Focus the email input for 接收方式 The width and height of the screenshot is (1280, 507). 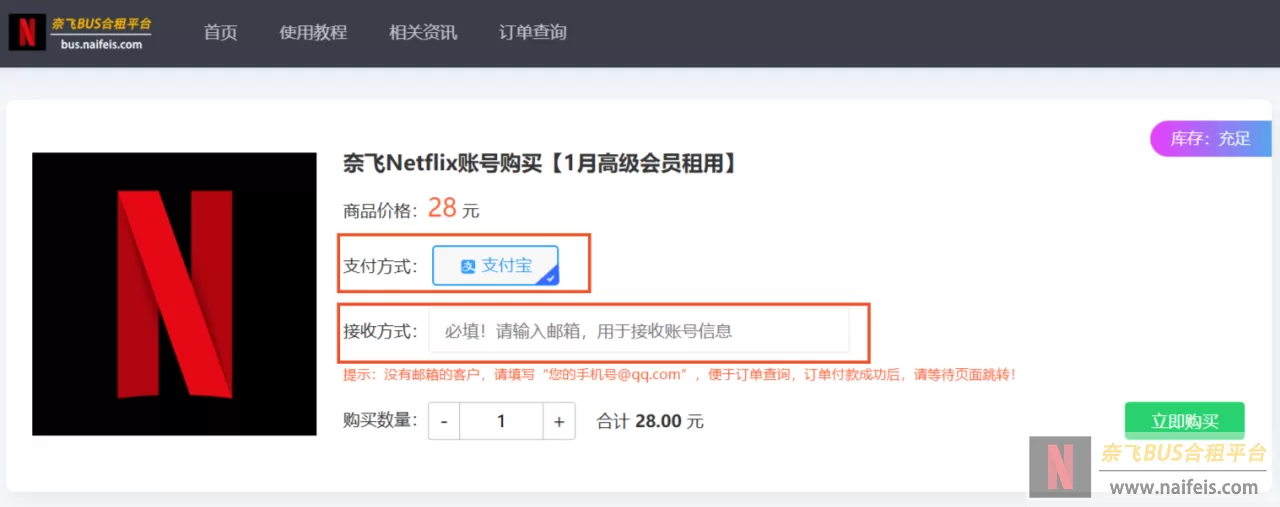click(x=639, y=331)
